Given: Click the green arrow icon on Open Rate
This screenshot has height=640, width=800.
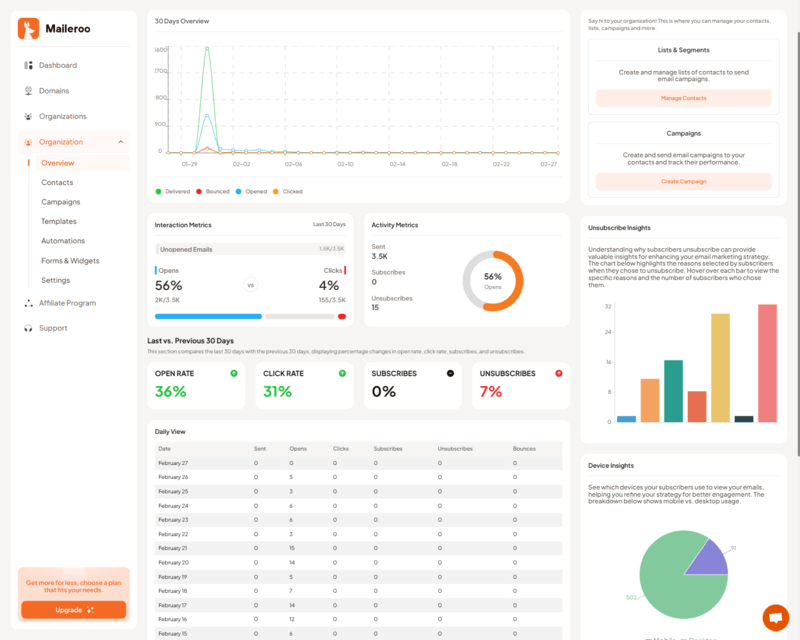Looking at the screenshot, I should (x=233, y=373).
